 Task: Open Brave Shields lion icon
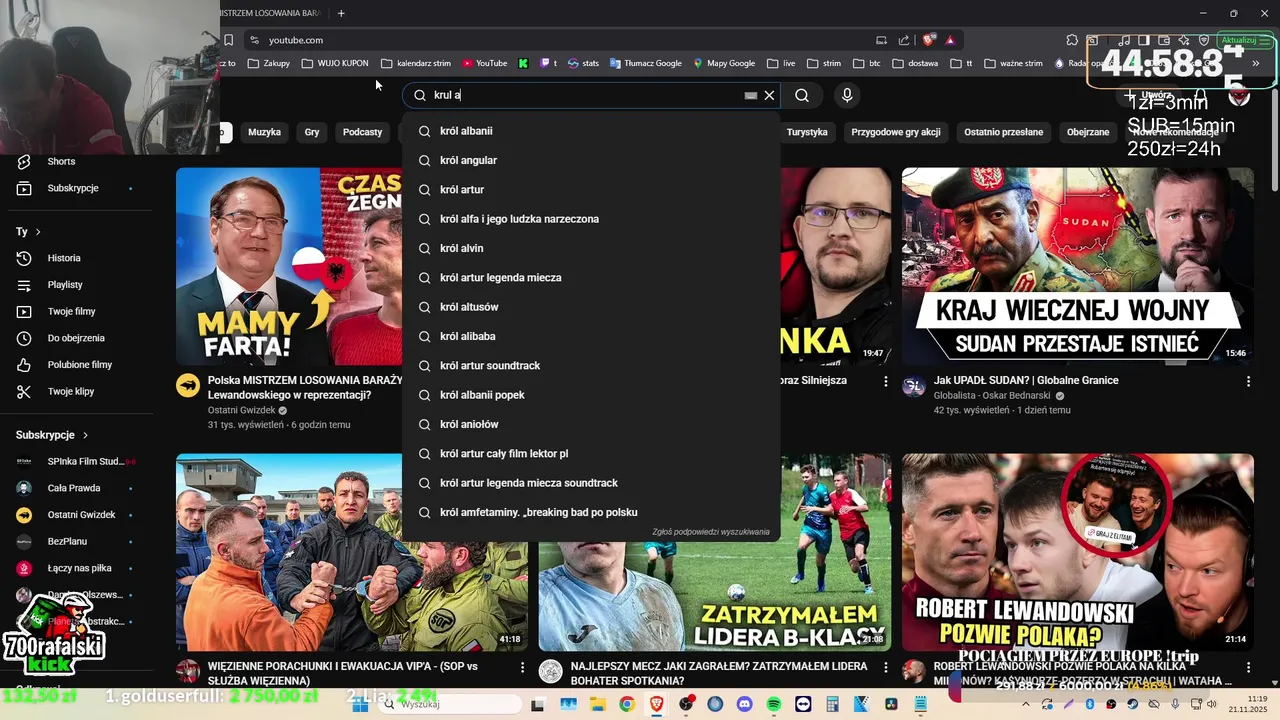click(x=929, y=40)
